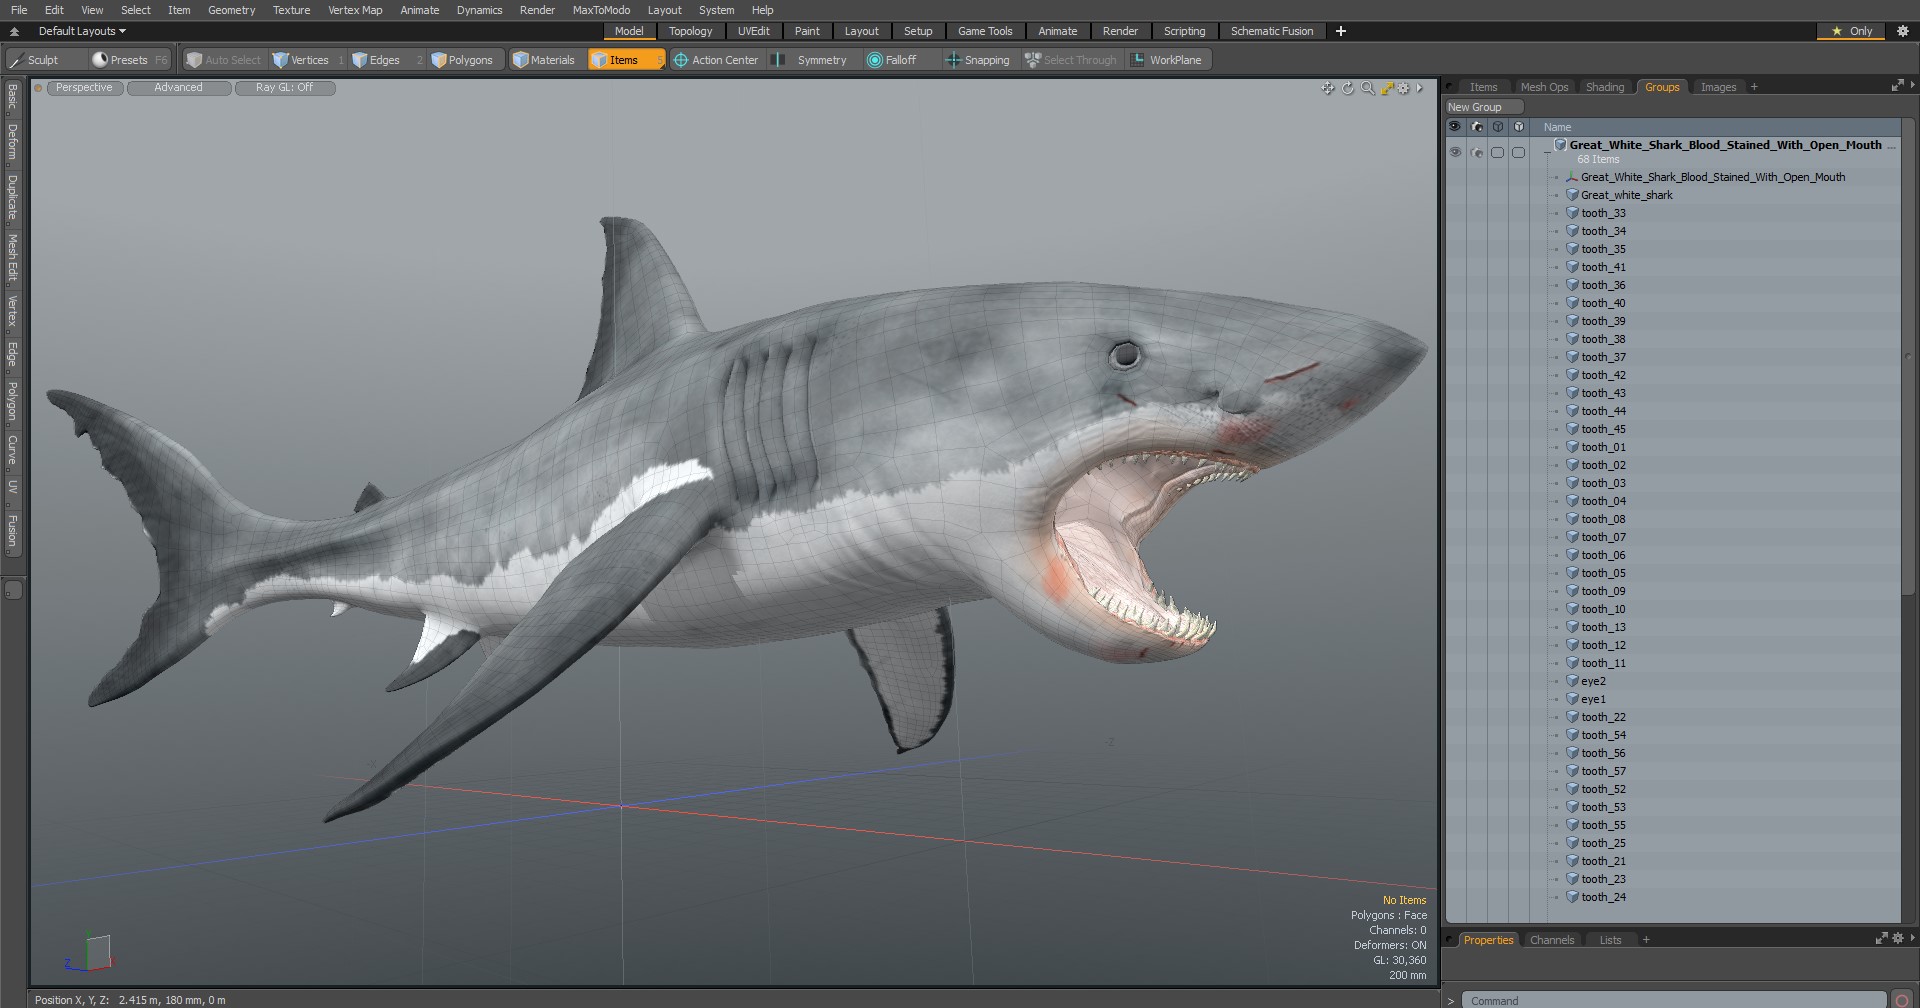Maximize the groups panel with arrows icon

1897,86
